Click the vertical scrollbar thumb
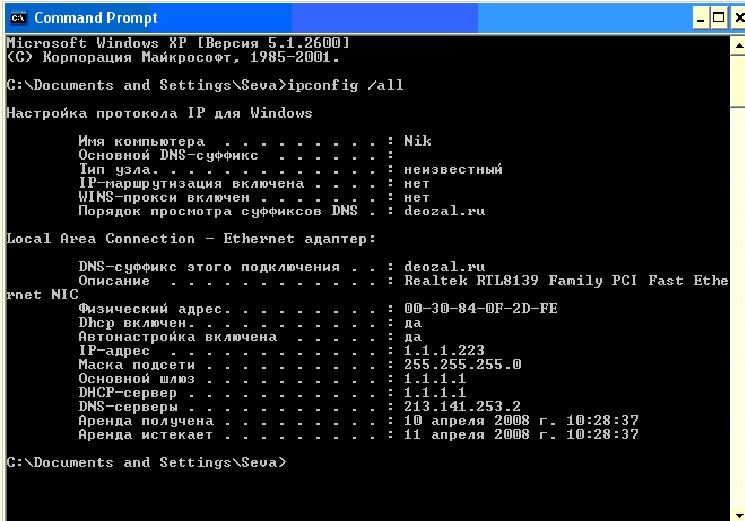Screen dimensions: 745x521 pyautogui.click(x=738, y=81)
